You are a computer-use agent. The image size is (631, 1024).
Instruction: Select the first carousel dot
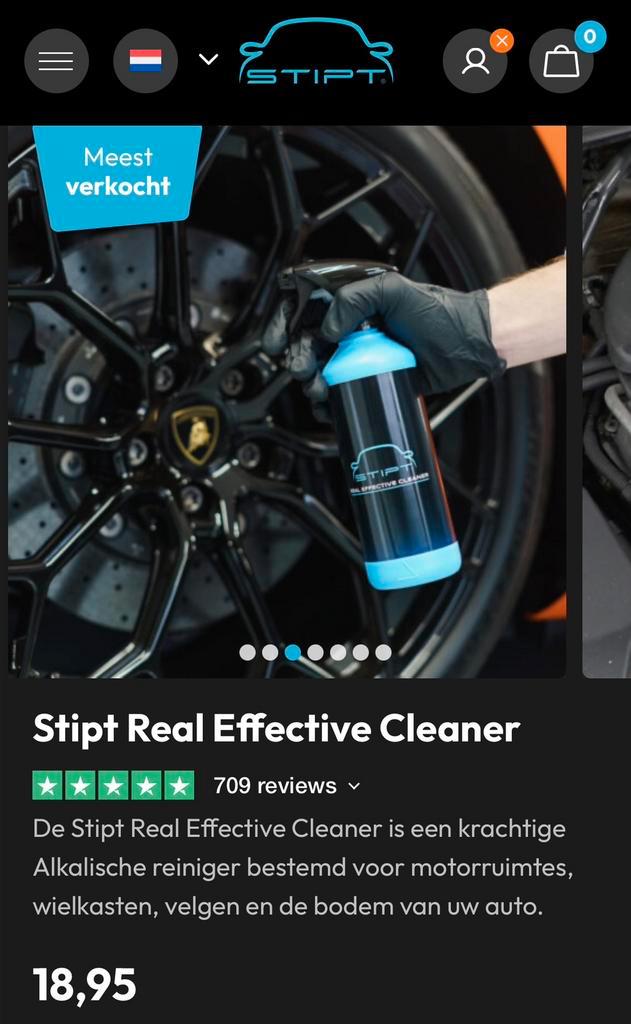tap(248, 652)
